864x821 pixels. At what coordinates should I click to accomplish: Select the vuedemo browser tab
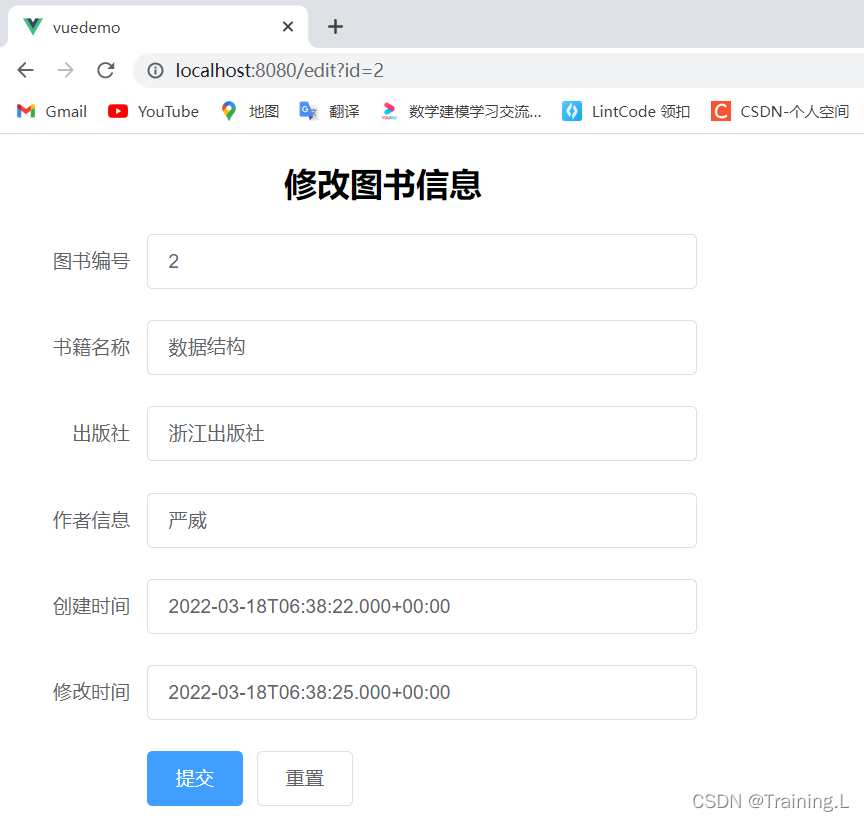(x=158, y=27)
